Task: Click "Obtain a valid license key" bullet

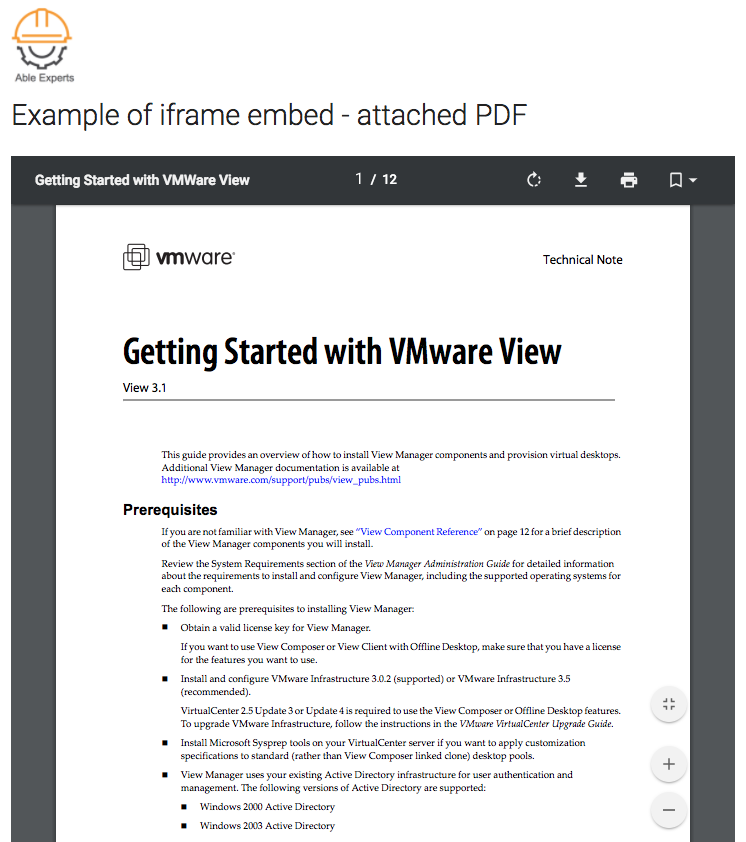Action: pyautogui.click(x=276, y=628)
